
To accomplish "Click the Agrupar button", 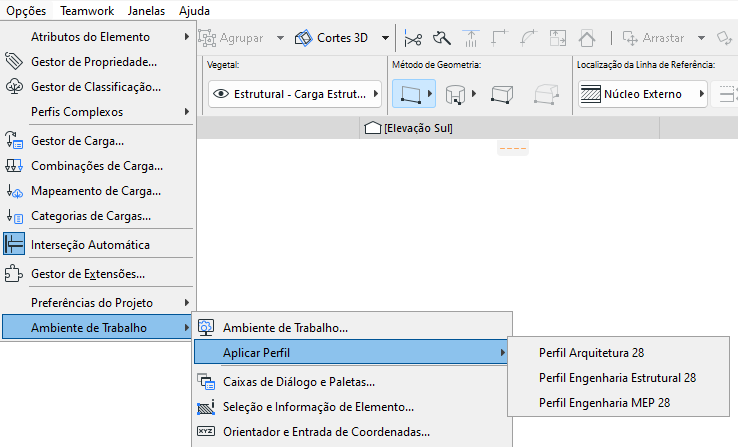I will point(231,38).
